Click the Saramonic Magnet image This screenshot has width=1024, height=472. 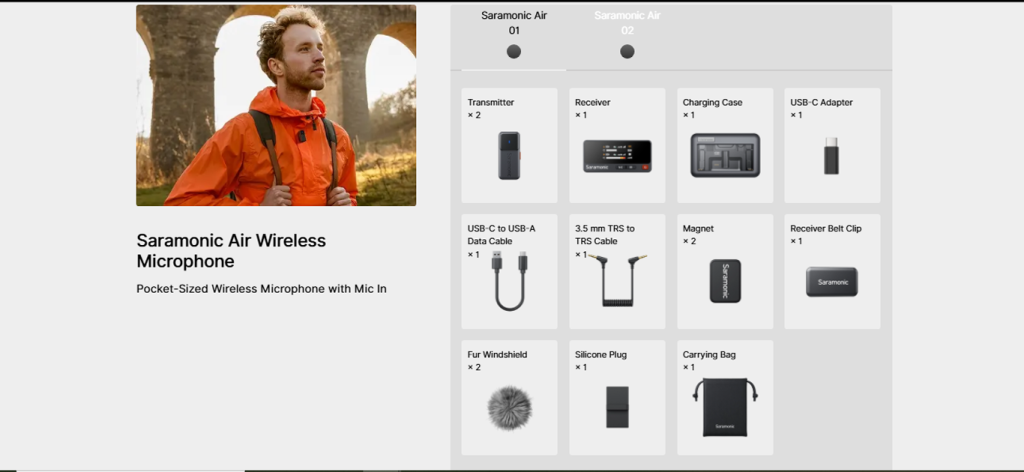click(x=725, y=281)
